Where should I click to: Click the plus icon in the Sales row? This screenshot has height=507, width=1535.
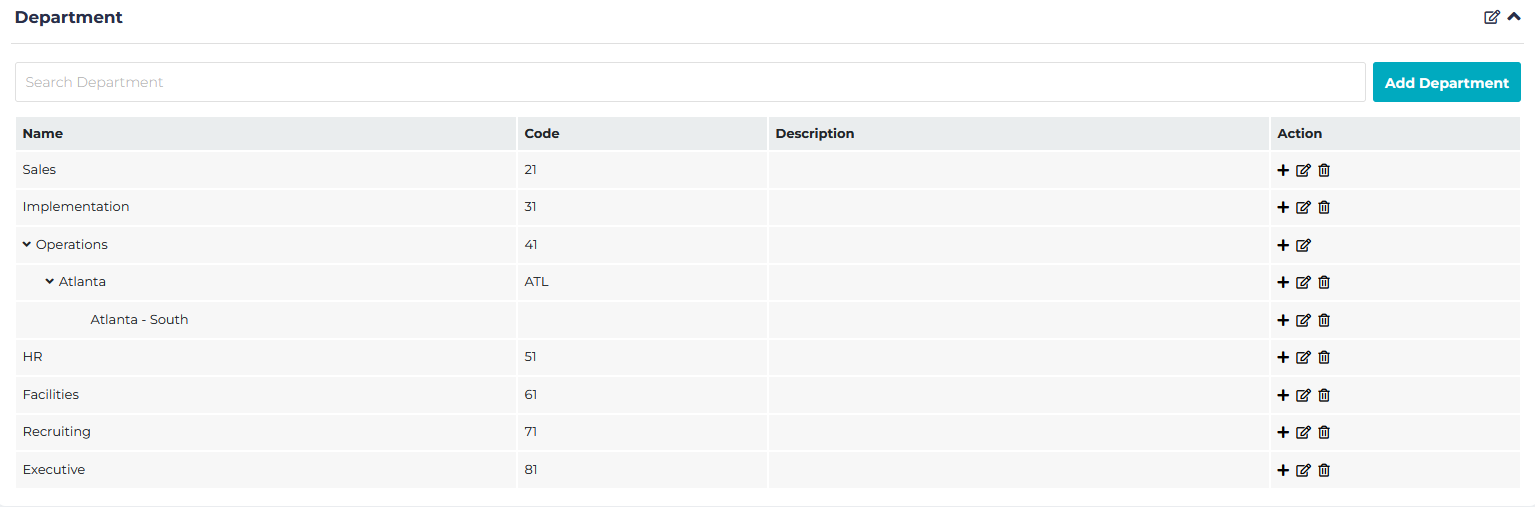coord(1283,170)
